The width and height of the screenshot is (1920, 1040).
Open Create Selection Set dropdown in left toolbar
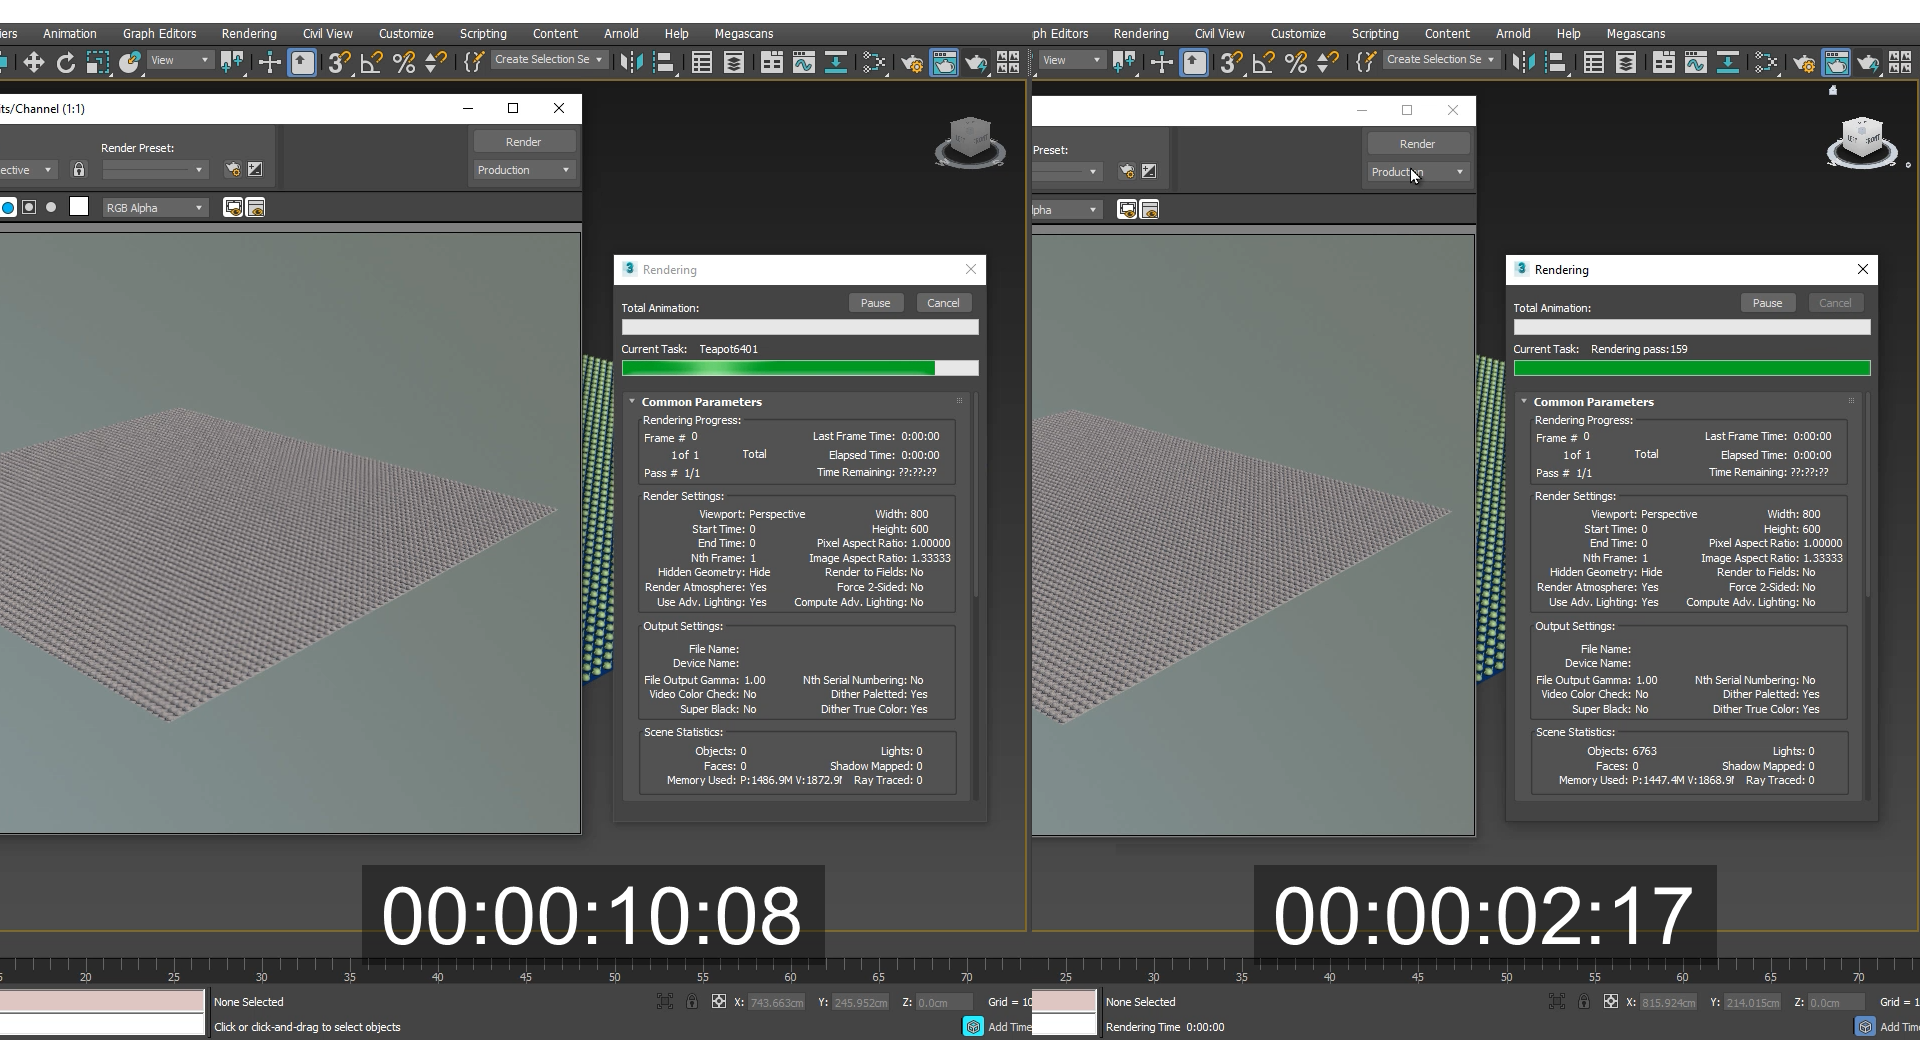[549, 60]
